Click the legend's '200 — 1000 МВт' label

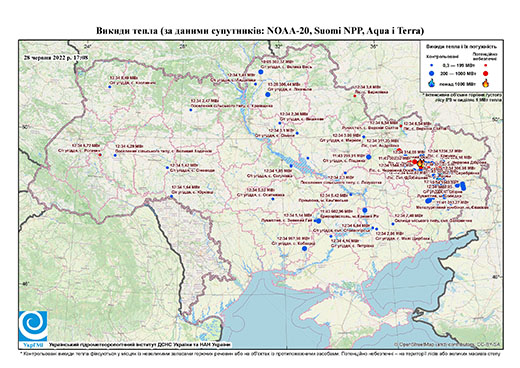point(458,73)
